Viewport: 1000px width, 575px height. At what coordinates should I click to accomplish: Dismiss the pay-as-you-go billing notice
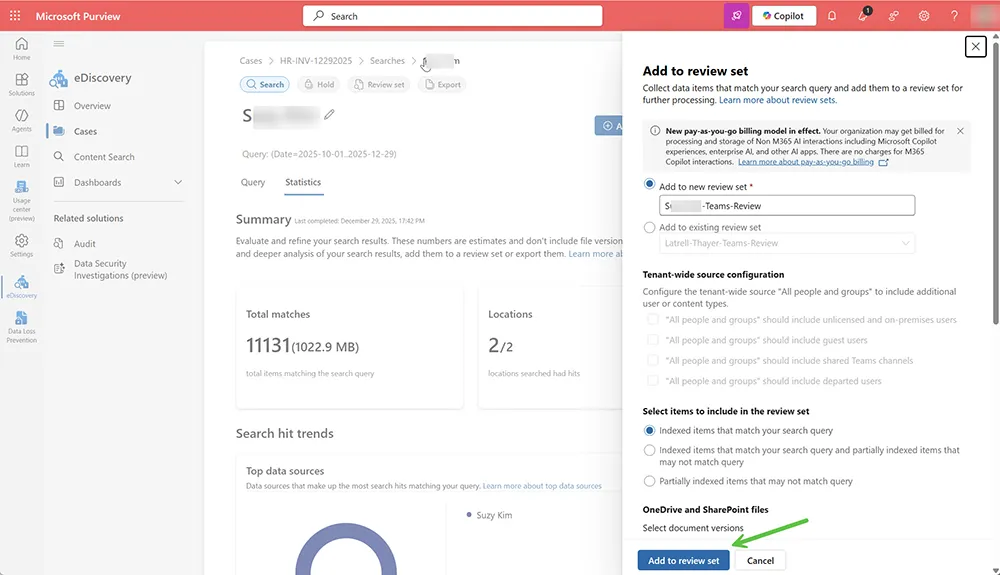(960, 131)
